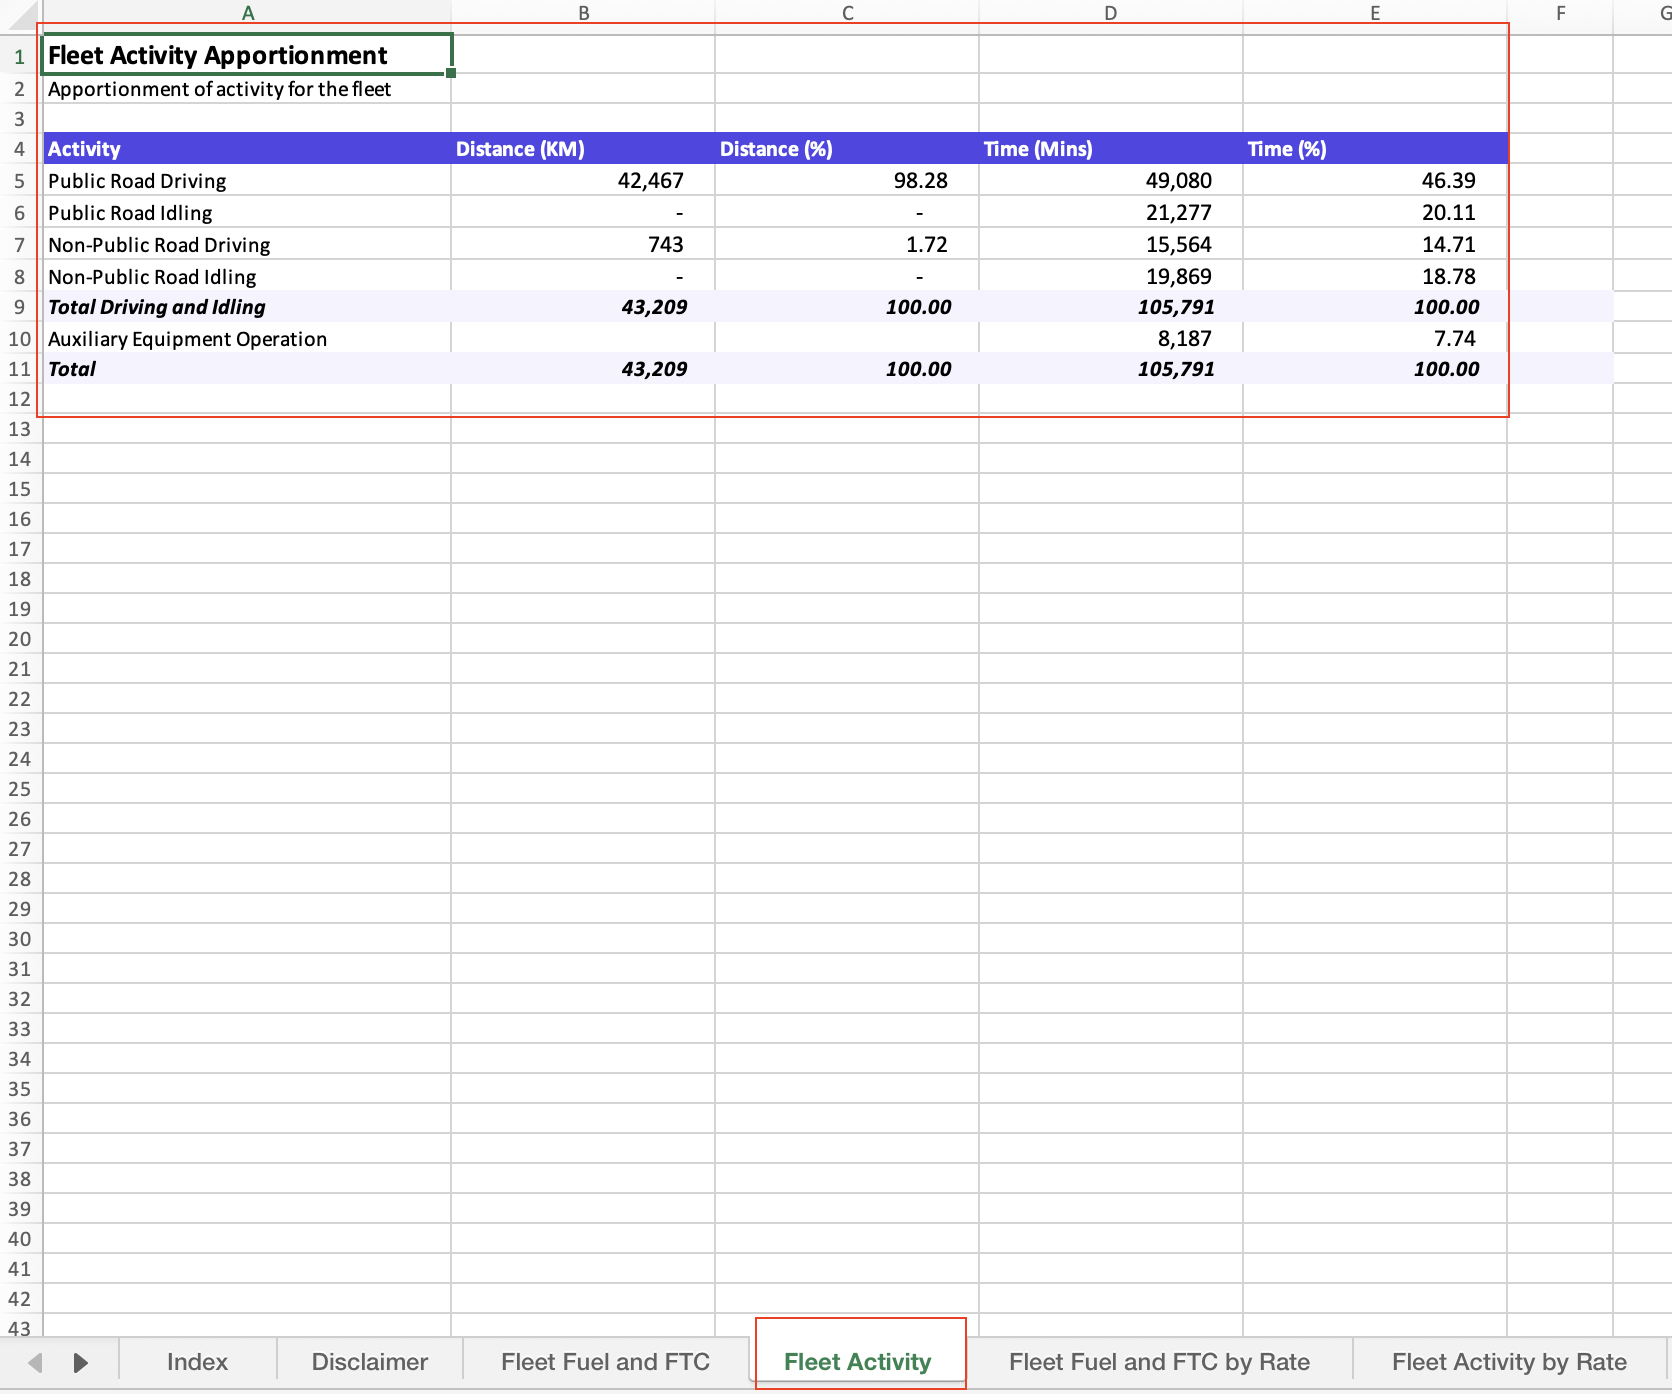Switch to the Index sheet

pos(196,1362)
